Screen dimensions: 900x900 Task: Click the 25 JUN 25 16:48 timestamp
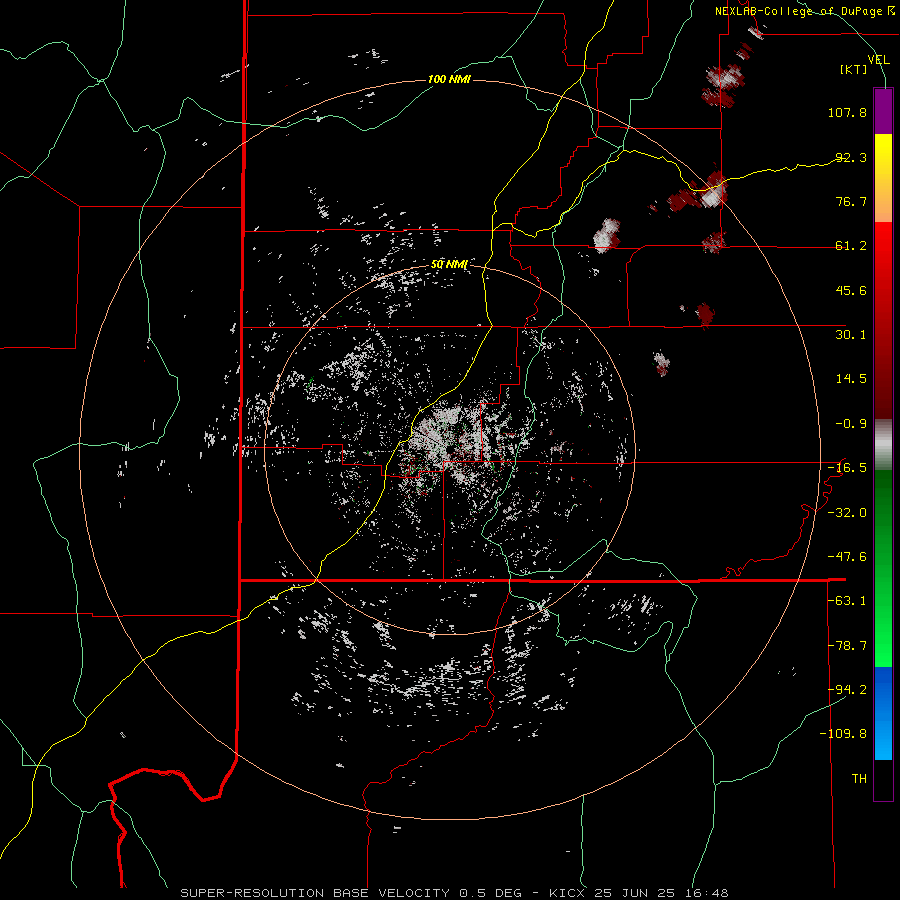(661, 893)
